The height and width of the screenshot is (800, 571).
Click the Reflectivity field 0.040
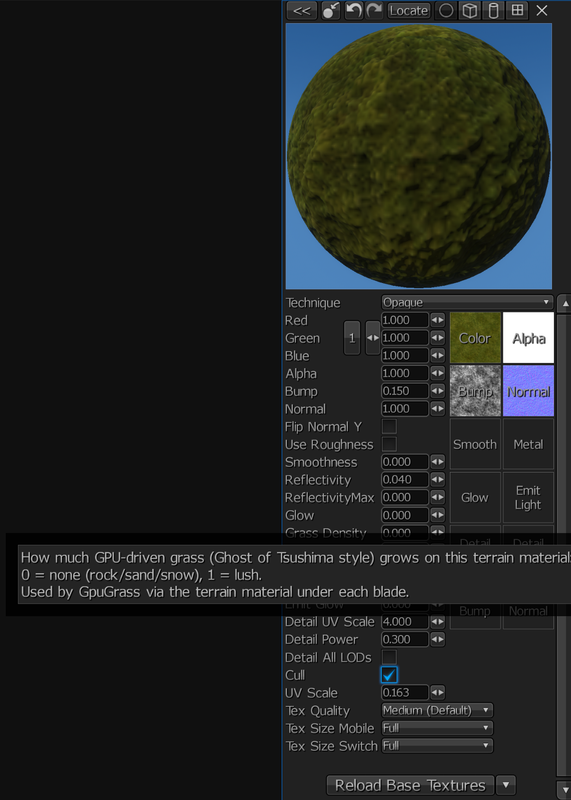(405, 480)
